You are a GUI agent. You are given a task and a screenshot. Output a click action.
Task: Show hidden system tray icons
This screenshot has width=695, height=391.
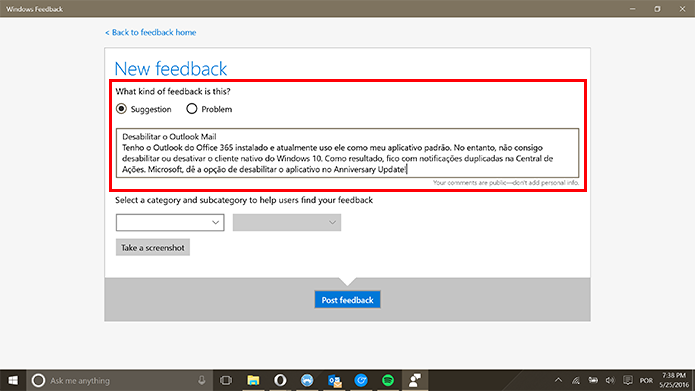pos(558,380)
